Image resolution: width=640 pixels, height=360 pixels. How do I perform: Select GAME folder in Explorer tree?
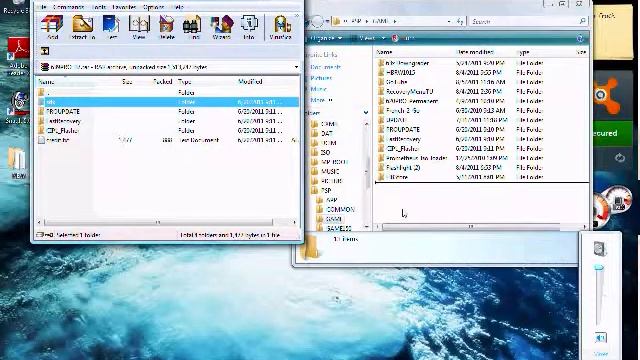coord(333,219)
